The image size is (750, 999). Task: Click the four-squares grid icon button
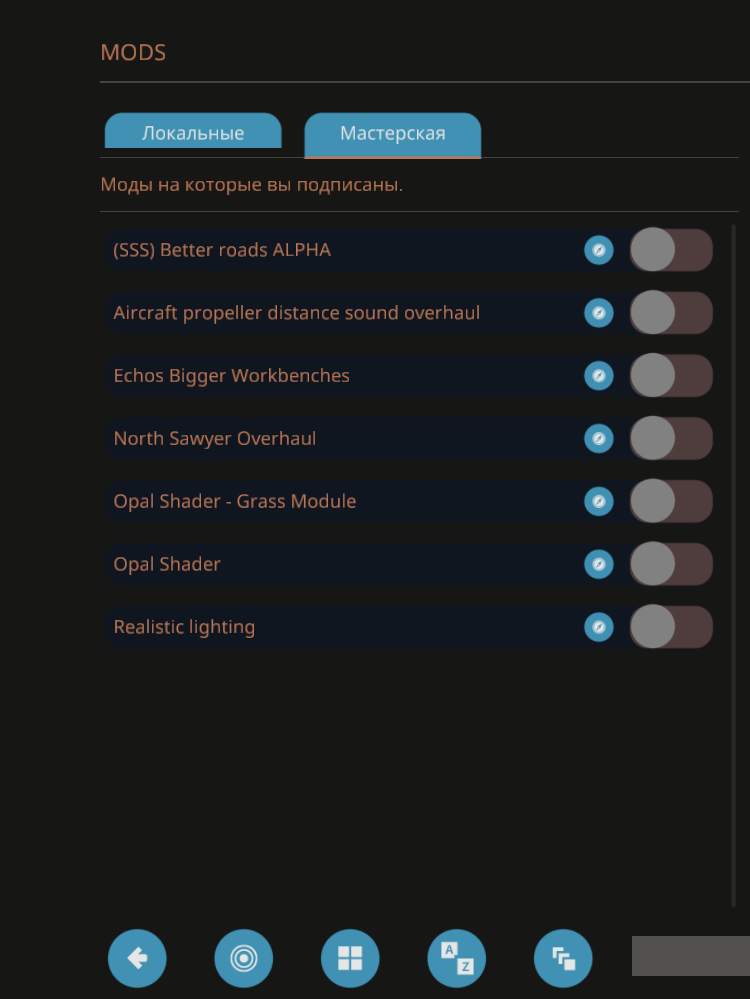[350, 958]
